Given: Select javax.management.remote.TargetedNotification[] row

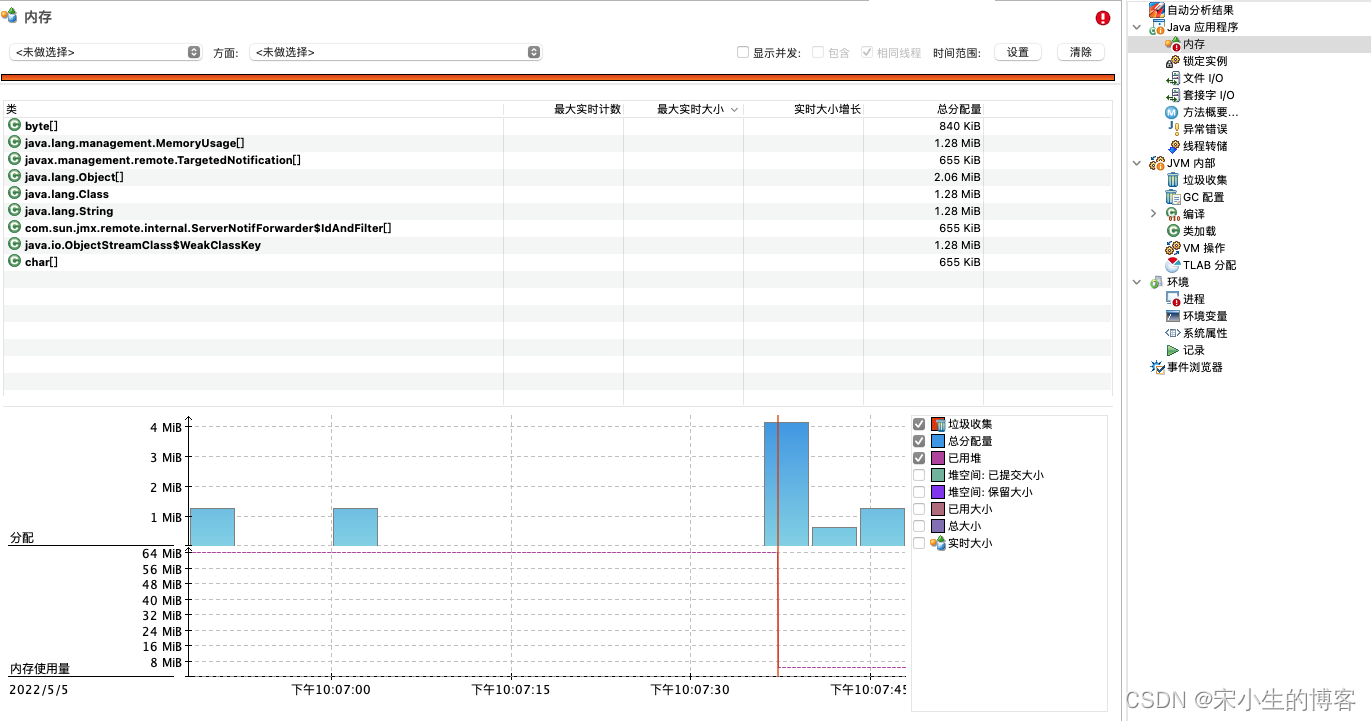Looking at the screenshot, I should coord(558,160).
